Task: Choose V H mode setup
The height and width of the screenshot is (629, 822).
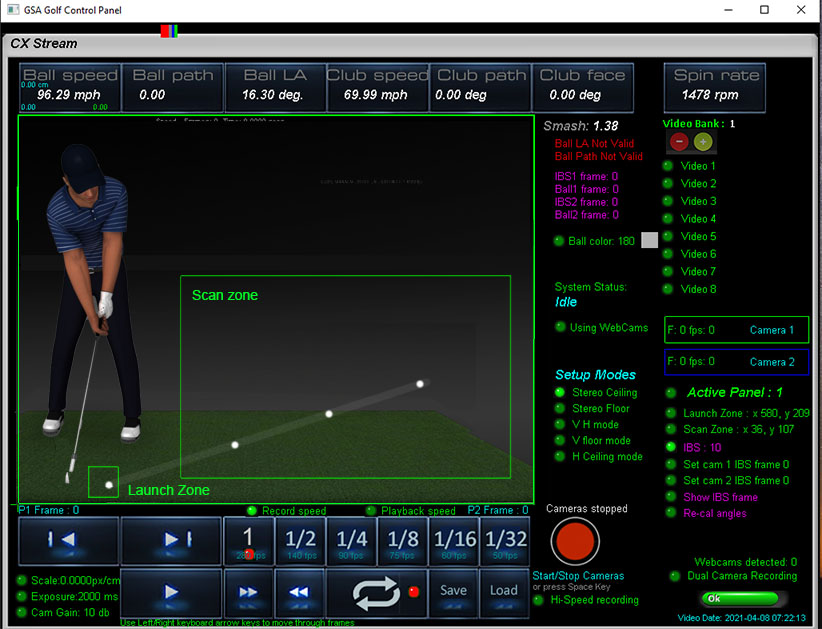Action: pos(587,425)
